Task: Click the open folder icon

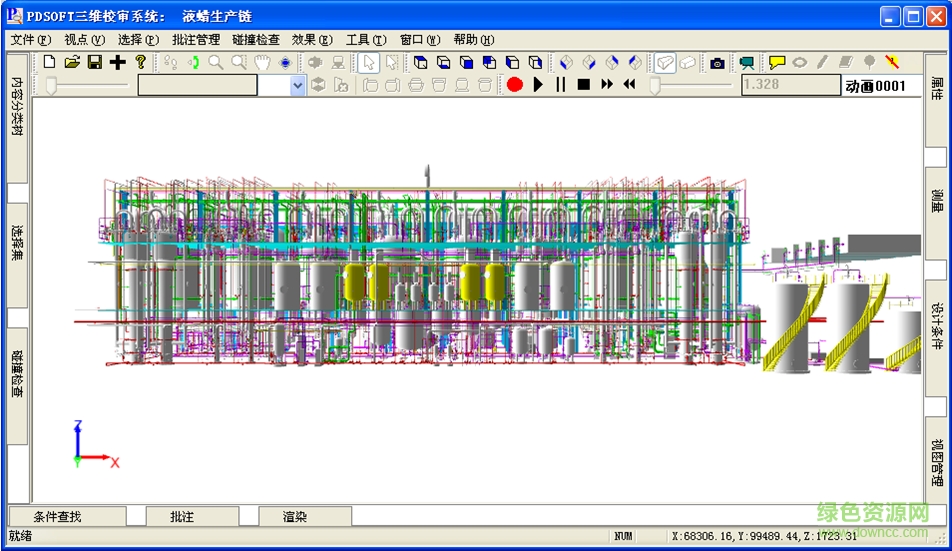Action: [x=72, y=62]
